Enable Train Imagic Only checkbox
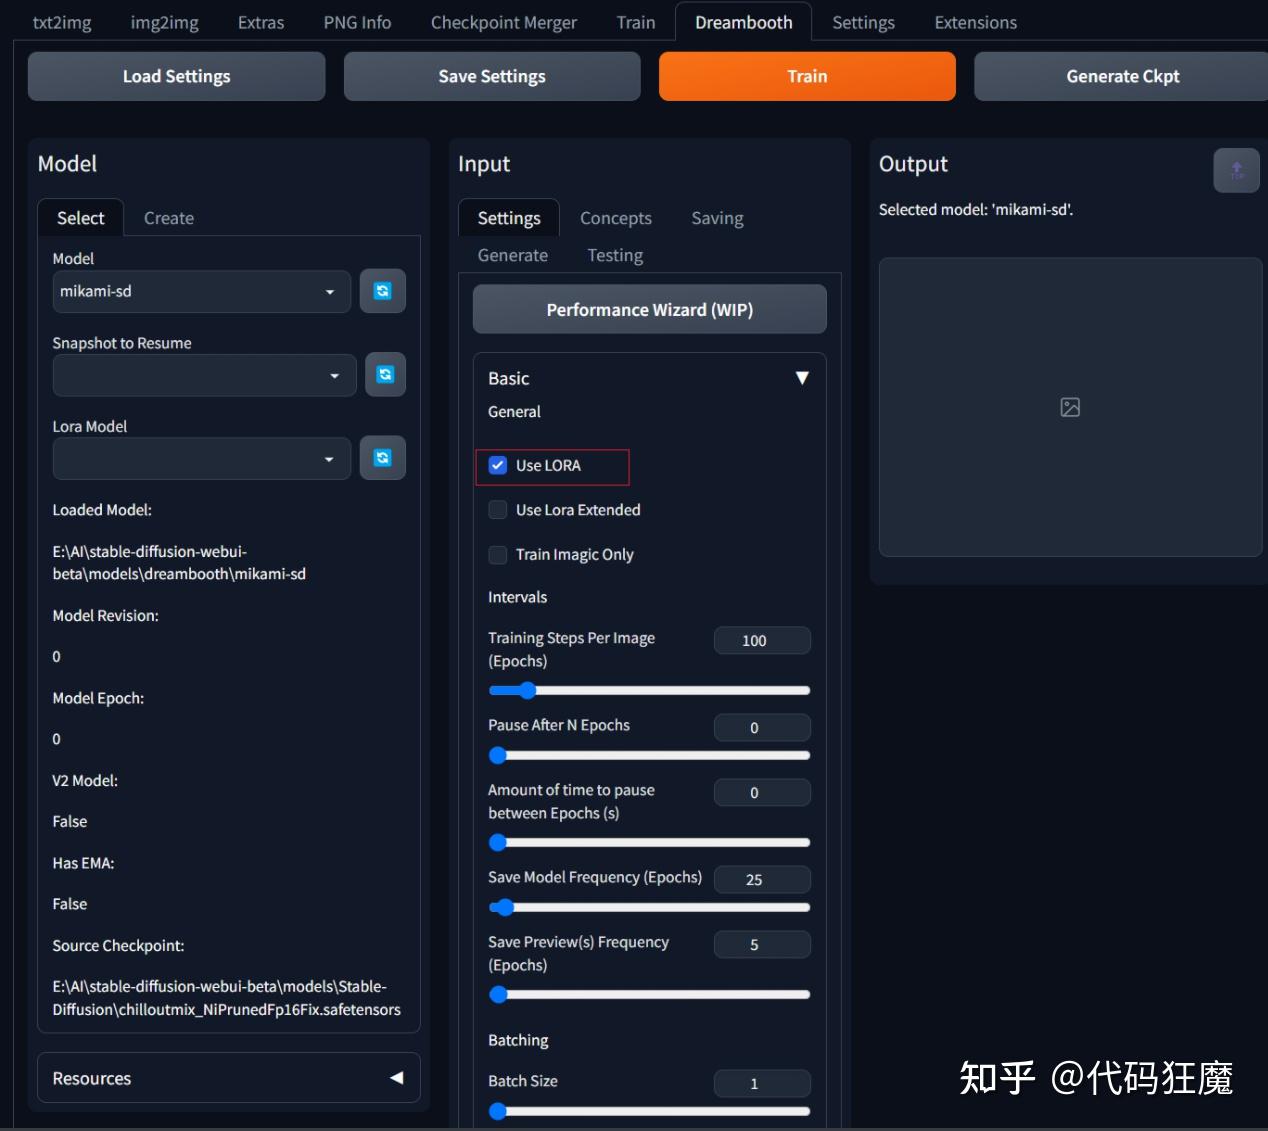1268x1131 pixels. tap(498, 554)
